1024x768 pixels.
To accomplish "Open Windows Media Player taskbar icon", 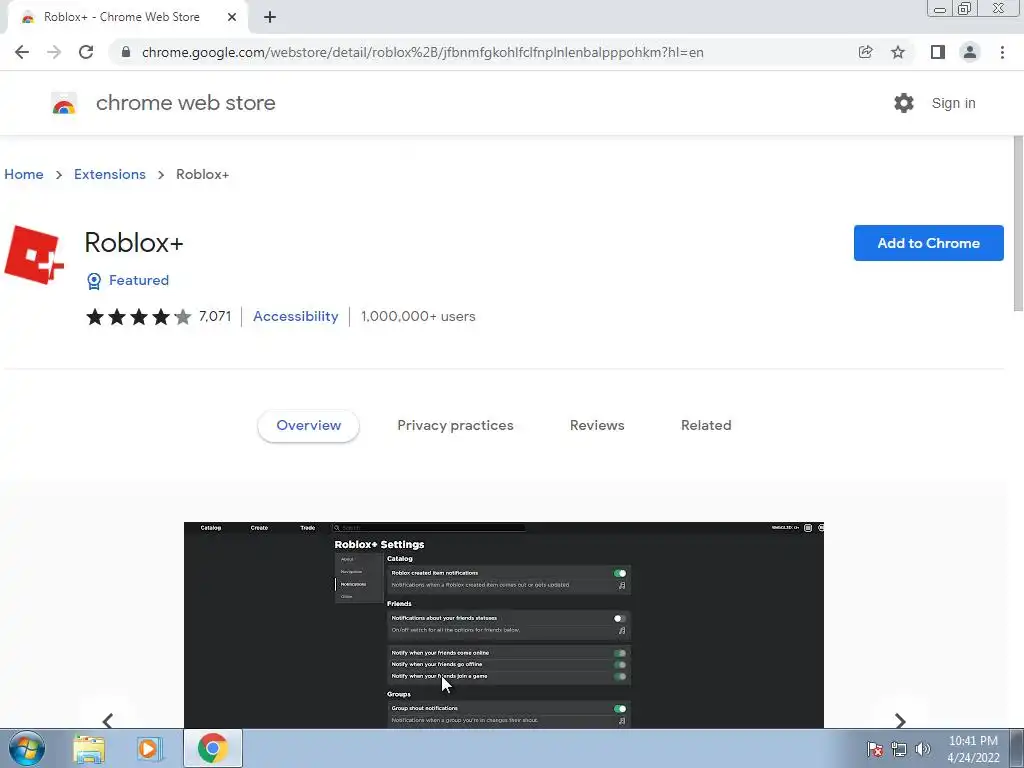I will click(x=149, y=749).
